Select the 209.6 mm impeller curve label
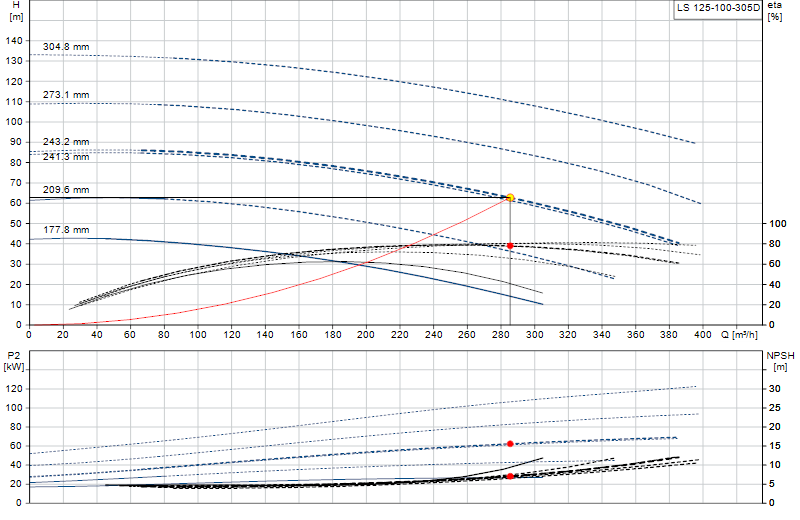Viewport: 800px width, 520px height. [x=66, y=189]
